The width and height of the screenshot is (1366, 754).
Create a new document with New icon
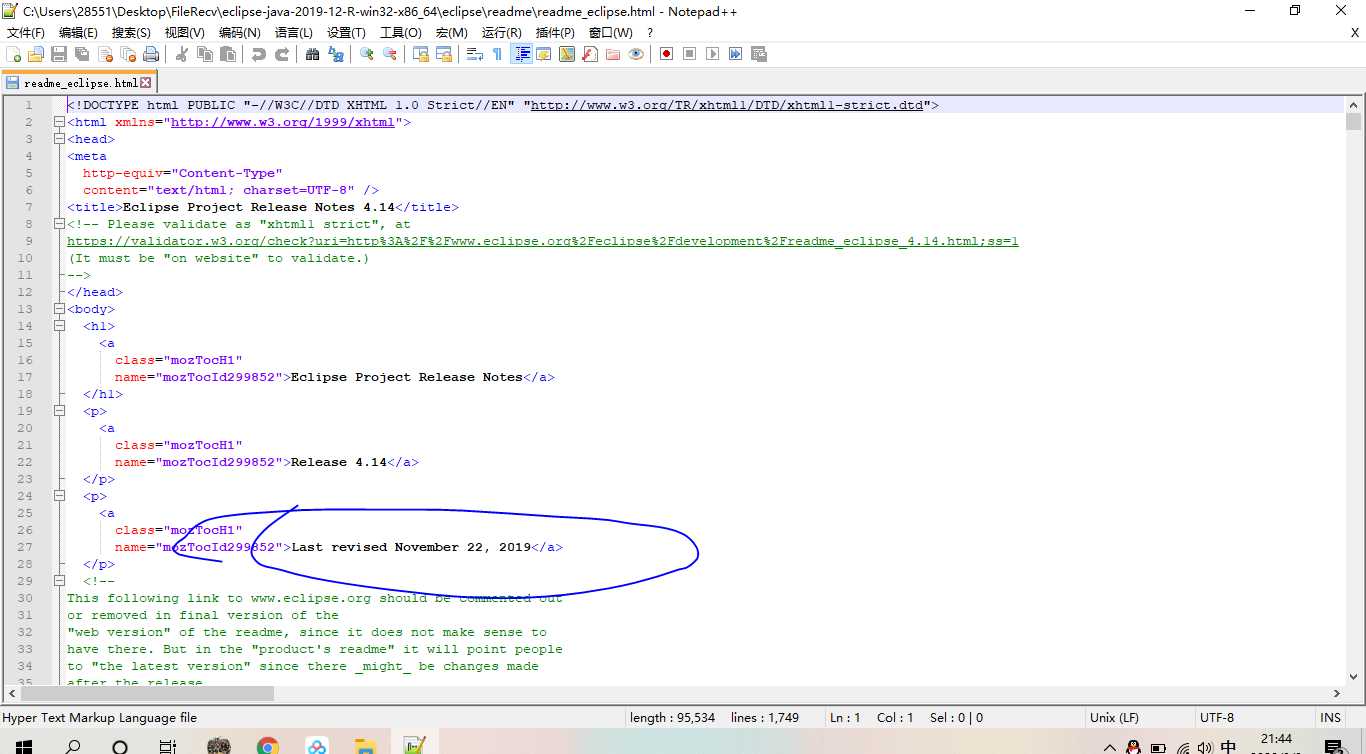pyautogui.click(x=14, y=54)
